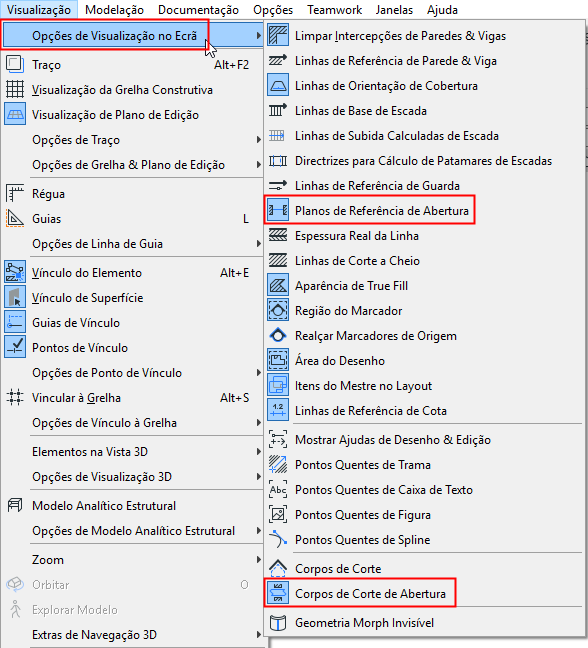This screenshot has height=648, width=588.
Task: Click the Linhas de Corte a Cheio icon
Action: [278, 261]
